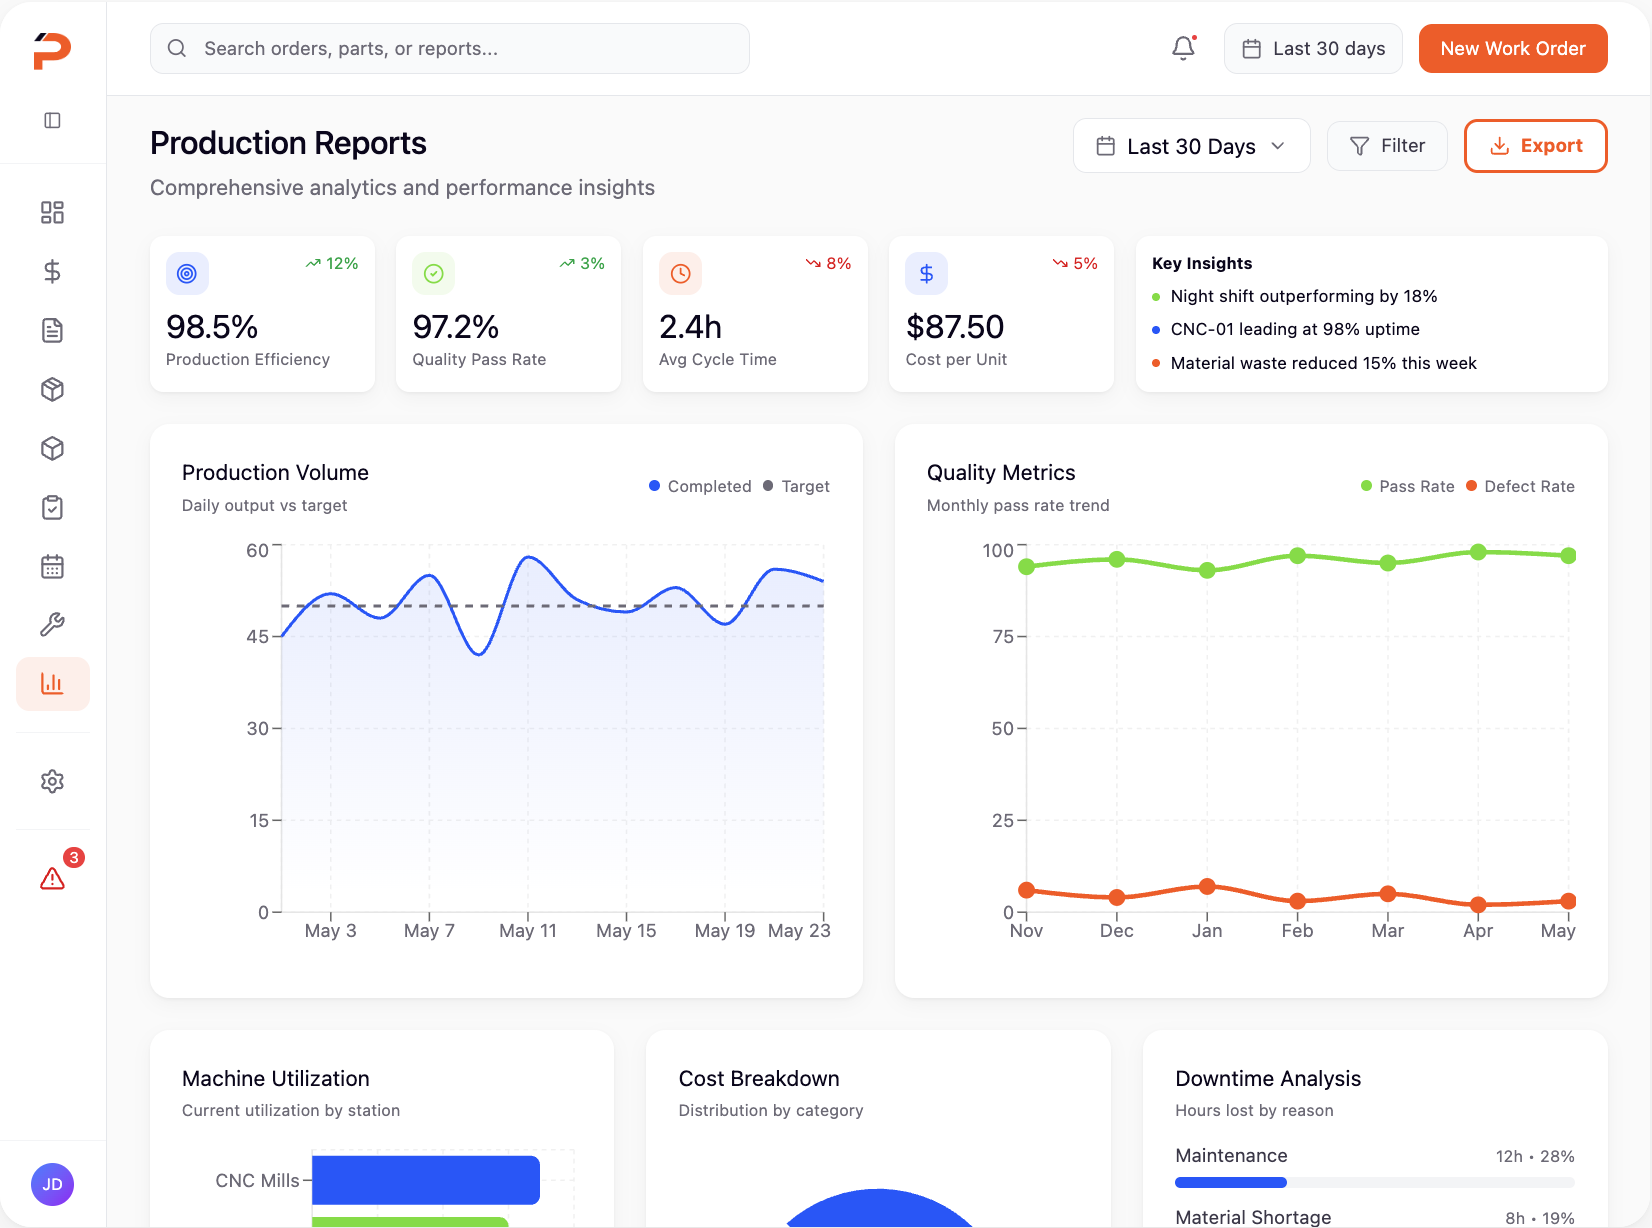Viewport: 1652px width, 1228px height.
Task: Select the Maintenance wrench icon
Action: (52, 623)
